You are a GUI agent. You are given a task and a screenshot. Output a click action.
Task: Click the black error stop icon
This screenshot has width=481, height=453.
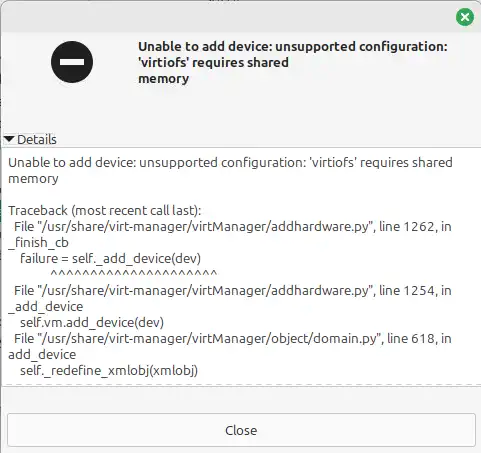72,62
